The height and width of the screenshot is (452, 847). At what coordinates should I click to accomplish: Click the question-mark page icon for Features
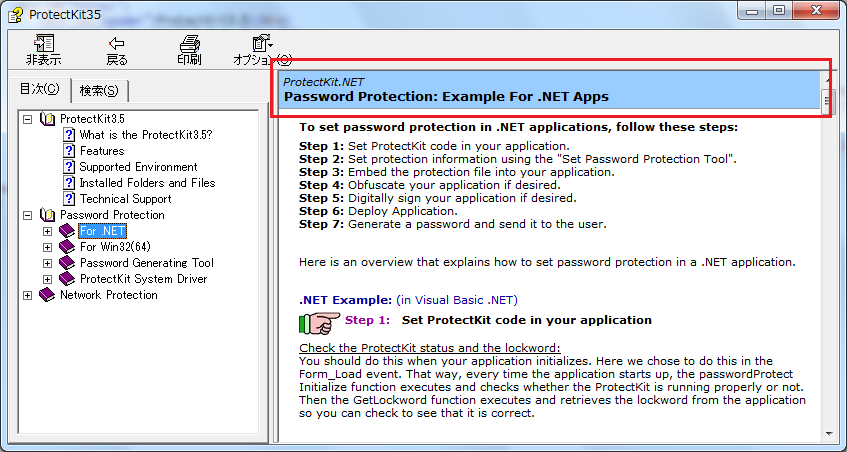[x=69, y=151]
